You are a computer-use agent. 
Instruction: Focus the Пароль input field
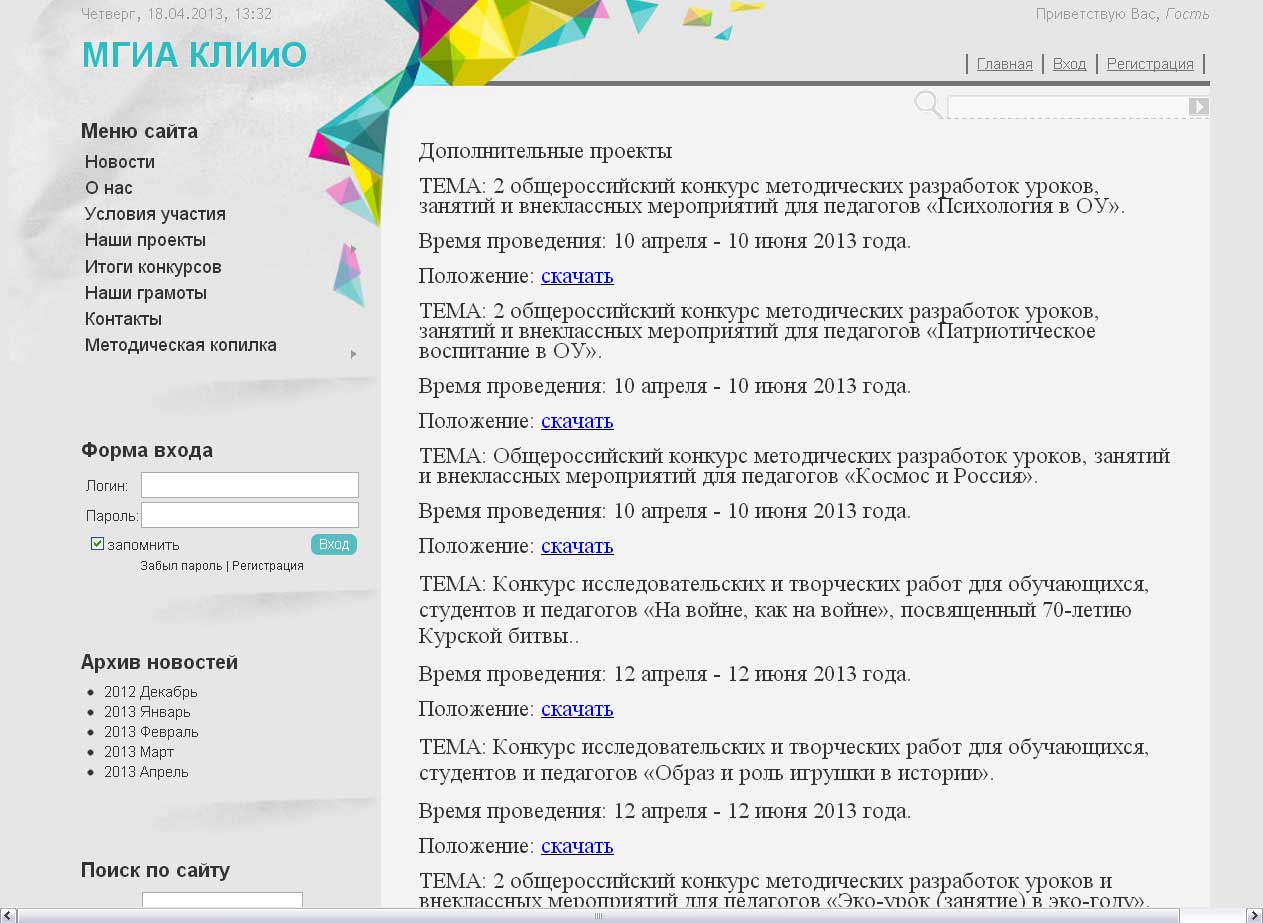pos(250,515)
